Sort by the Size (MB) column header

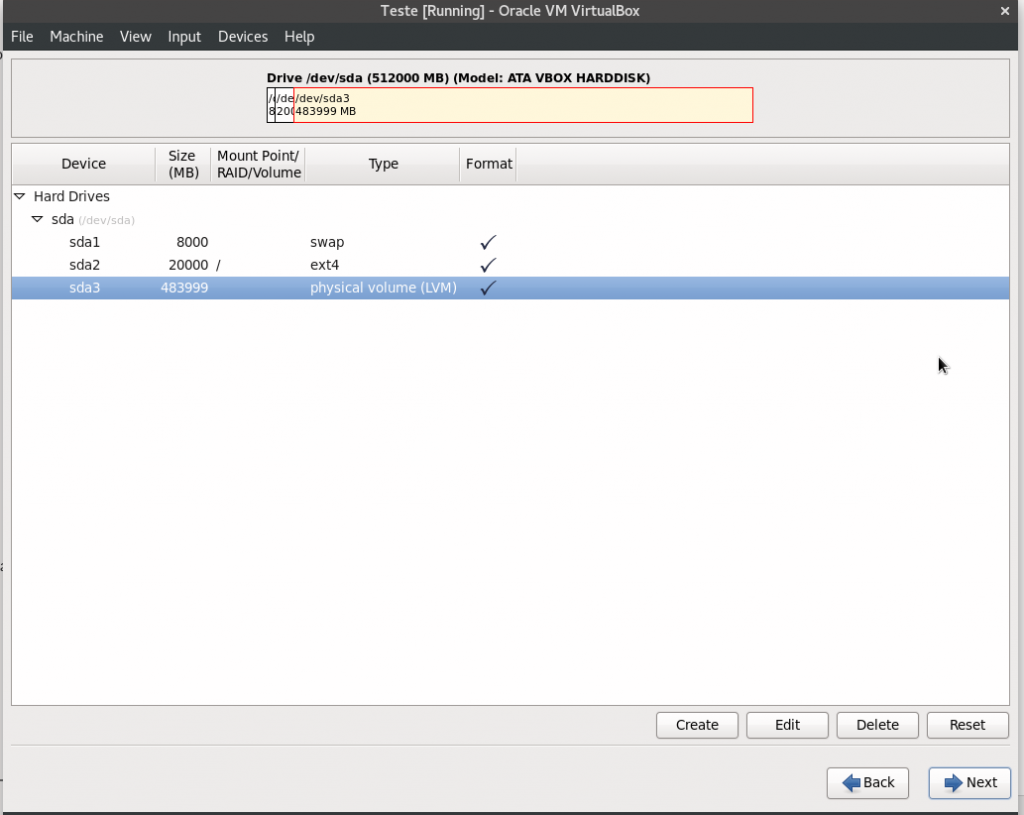tap(182, 164)
